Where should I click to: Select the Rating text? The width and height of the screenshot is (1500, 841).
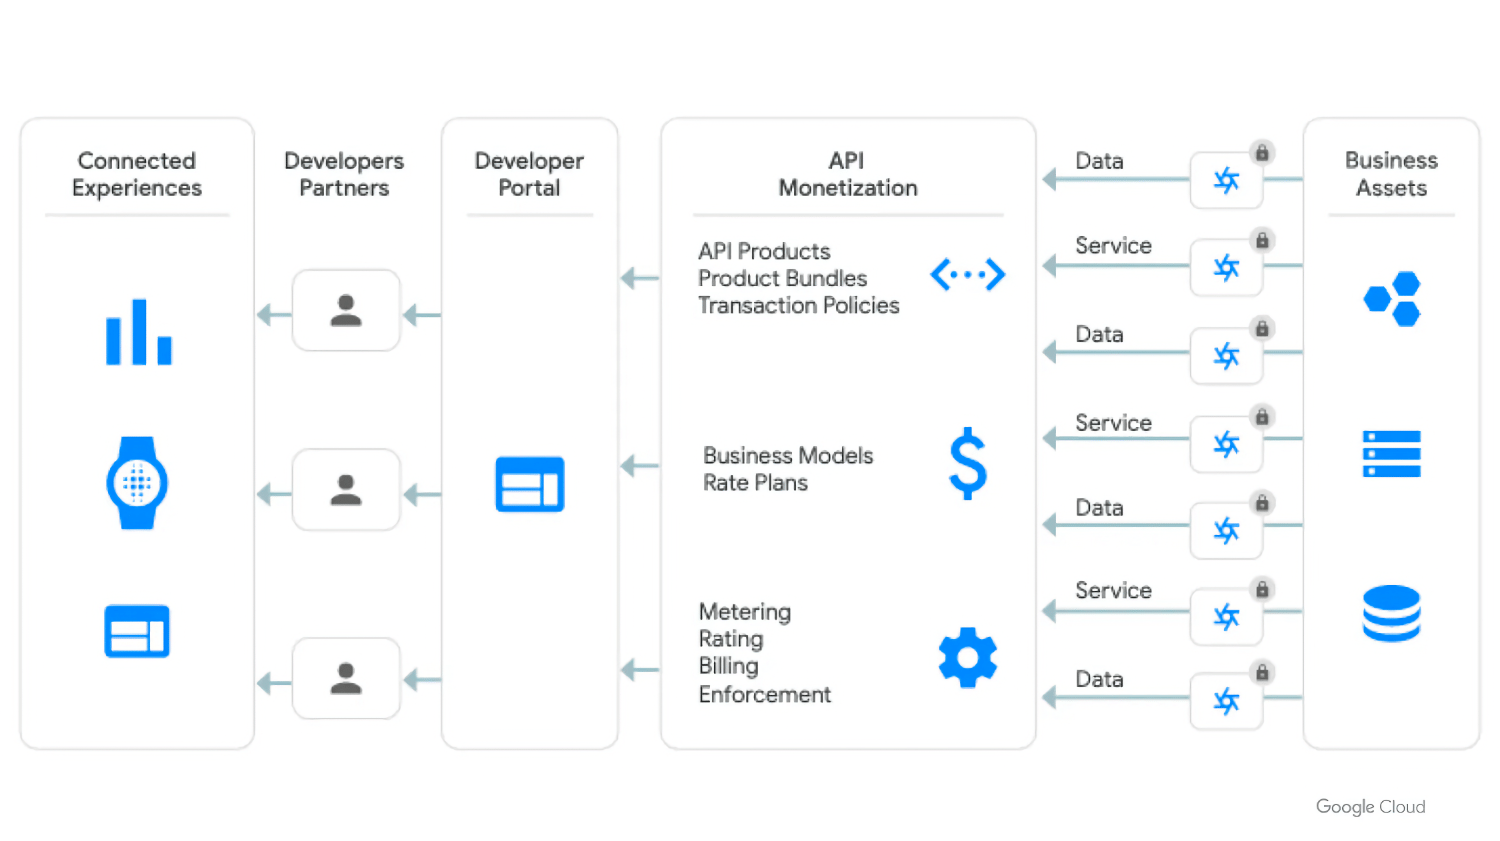pos(731,639)
